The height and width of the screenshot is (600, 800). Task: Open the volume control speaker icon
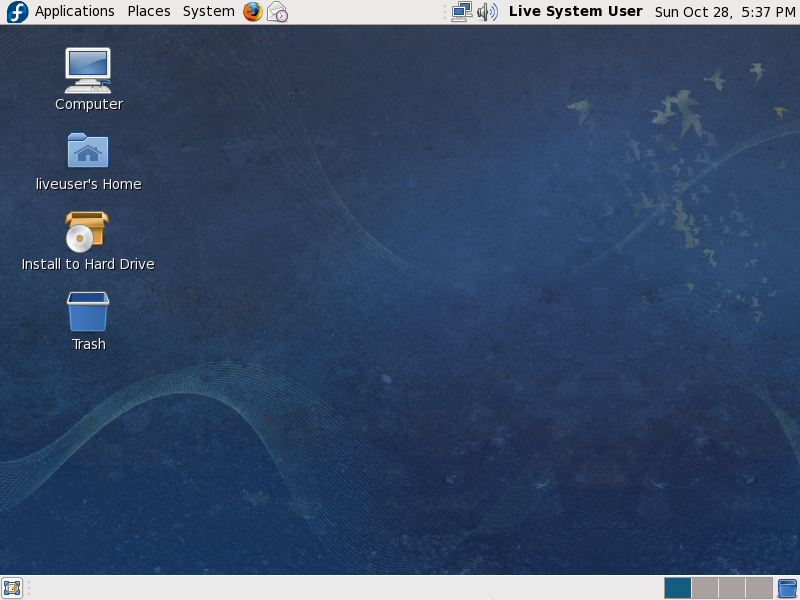pyautogui.click(x=487, y=12)
